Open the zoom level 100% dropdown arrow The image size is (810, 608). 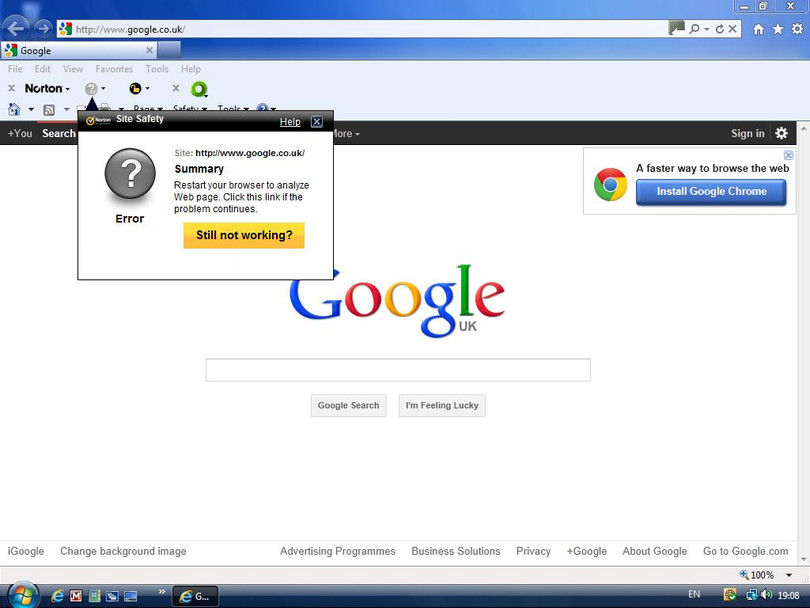pos(790,575)
